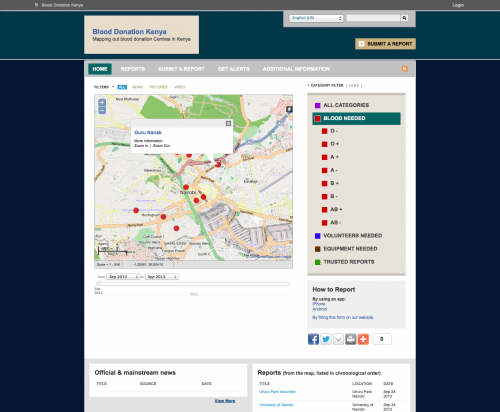The height and width of the screenshot is (412, 500).
Task: Open the Reports tab
Action: tap(133, 69)
